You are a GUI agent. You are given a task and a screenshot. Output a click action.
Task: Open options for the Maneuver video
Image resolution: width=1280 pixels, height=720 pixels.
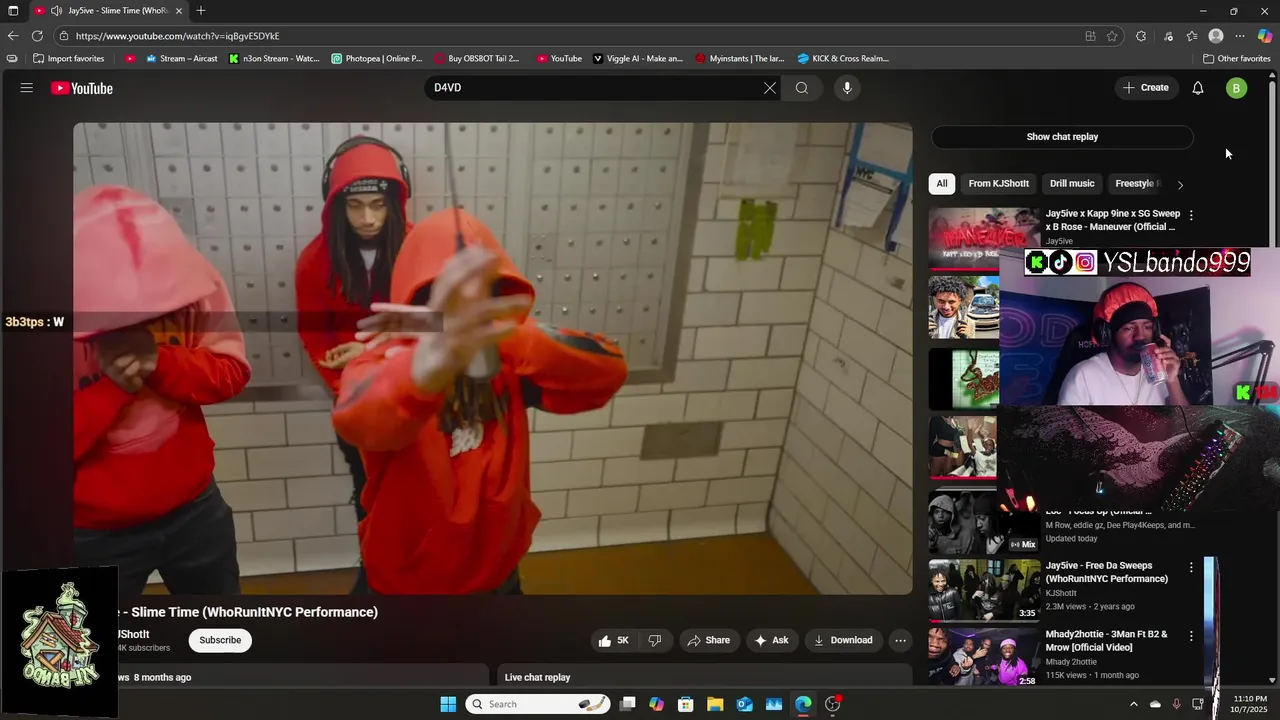click(x=1191, y=215)
